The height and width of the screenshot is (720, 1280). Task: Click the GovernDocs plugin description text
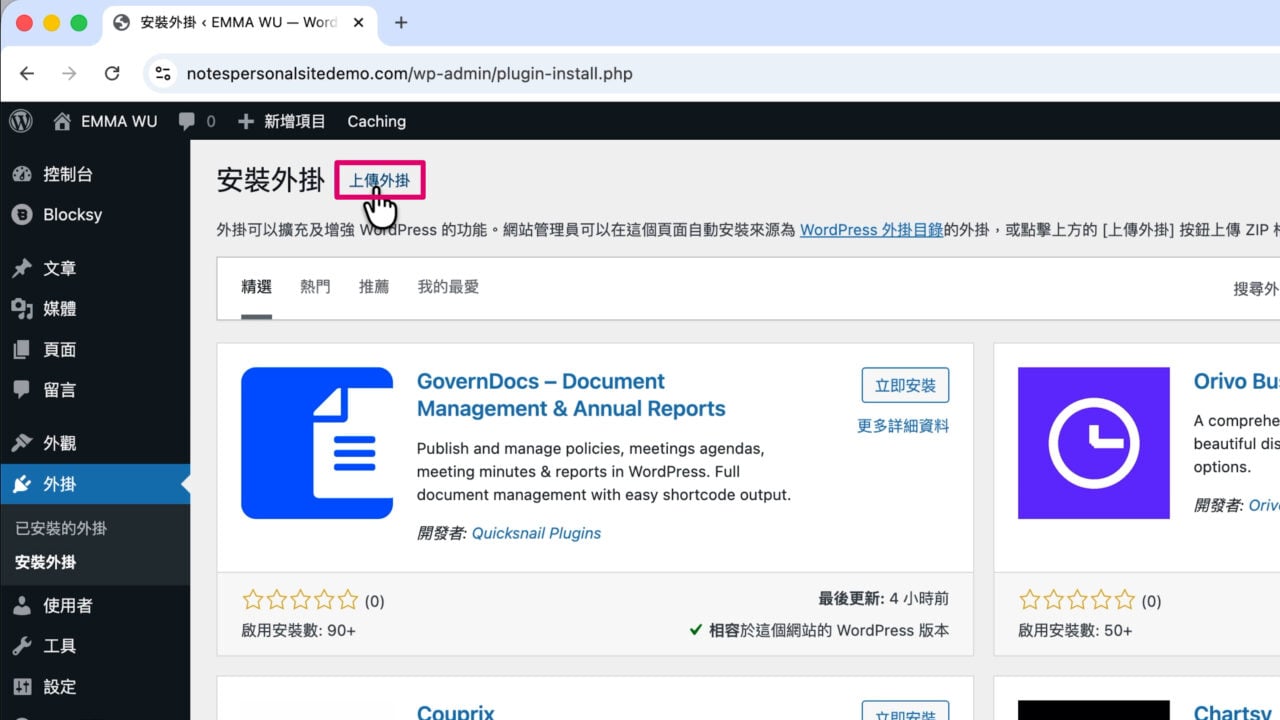pos(604,472)
